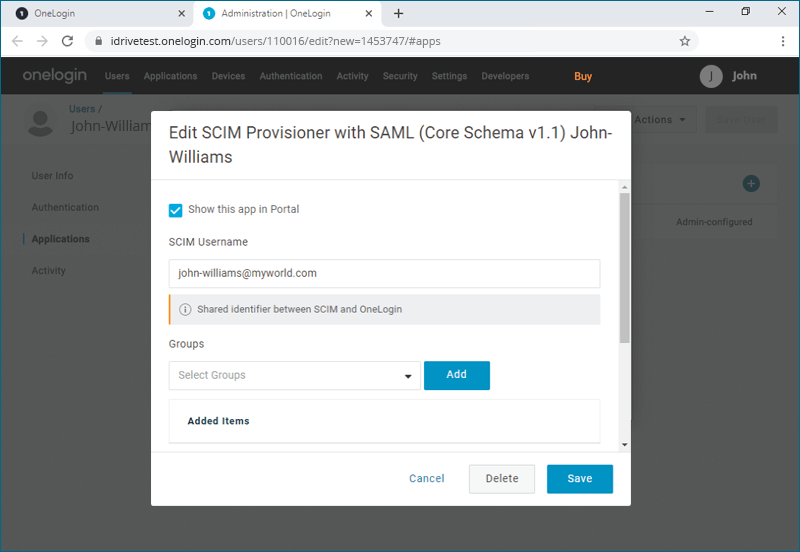Click the OneLogin logo in header

(55, 76)
